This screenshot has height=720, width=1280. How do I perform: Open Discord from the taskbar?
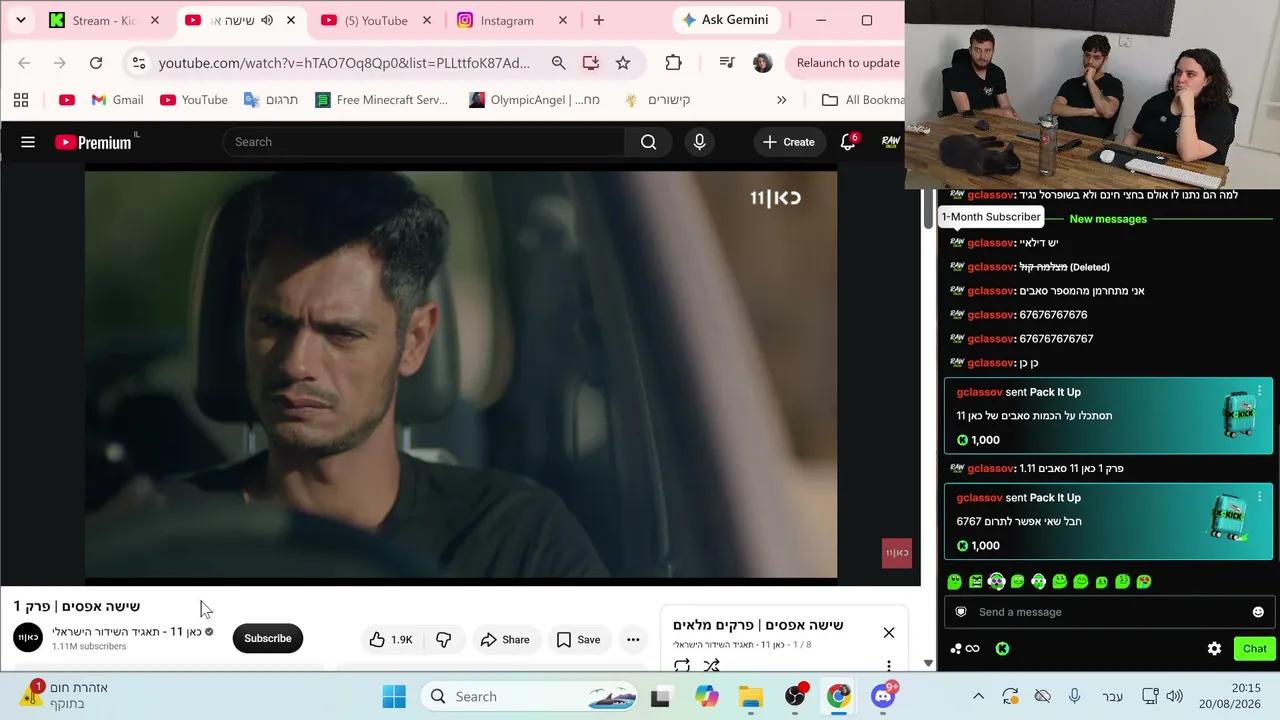click(883, 697)
